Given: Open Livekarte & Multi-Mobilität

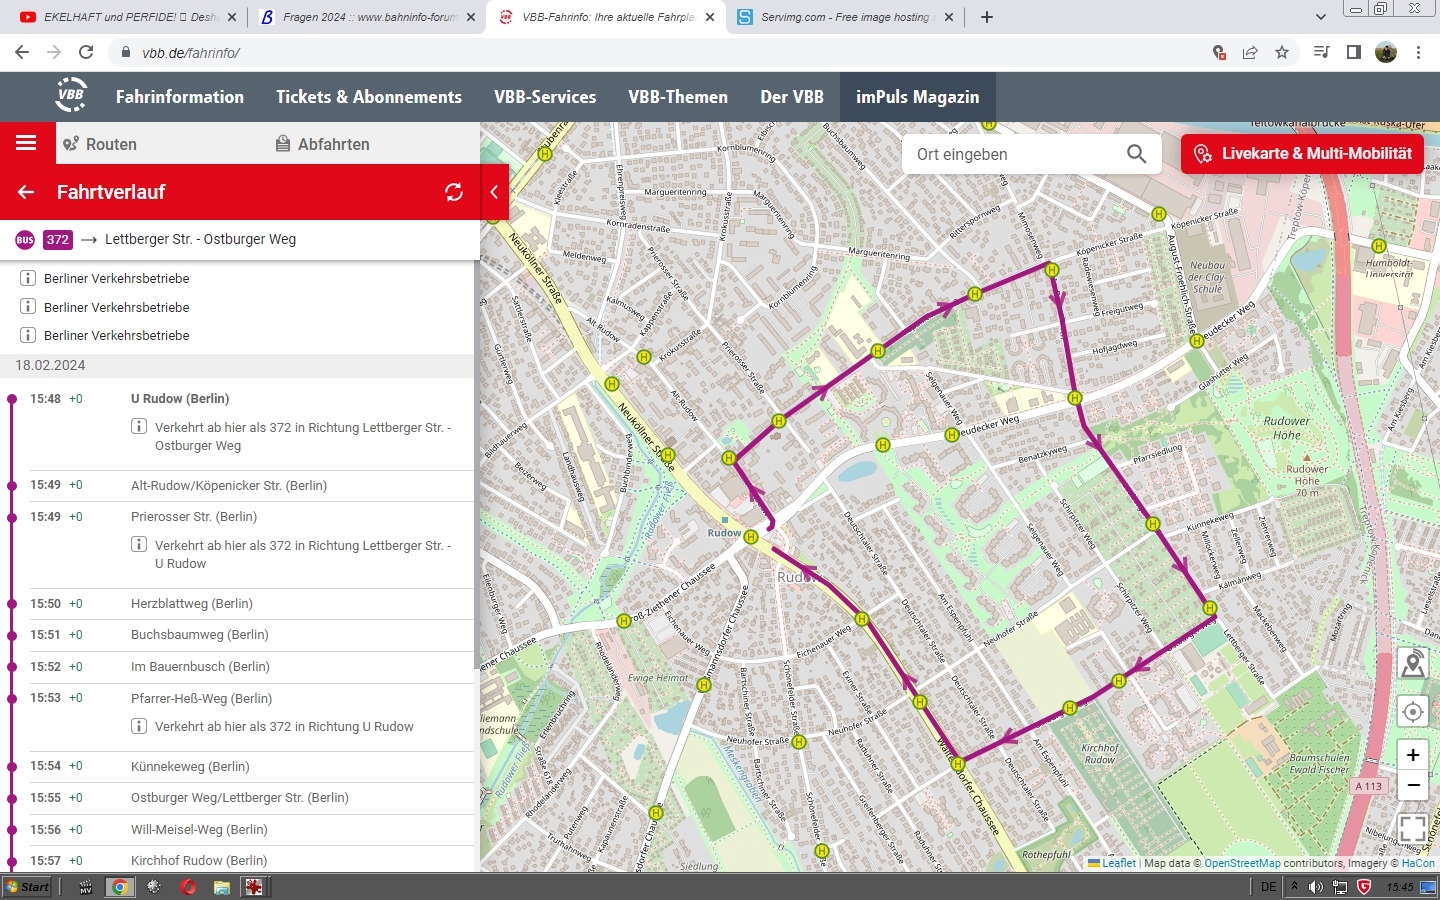Looking at the screenshot, I should click(1302, 154).
